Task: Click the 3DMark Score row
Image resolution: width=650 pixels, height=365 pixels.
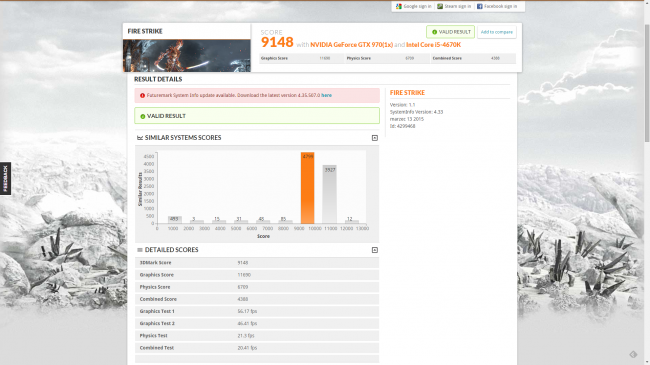Action: point(257,263)
